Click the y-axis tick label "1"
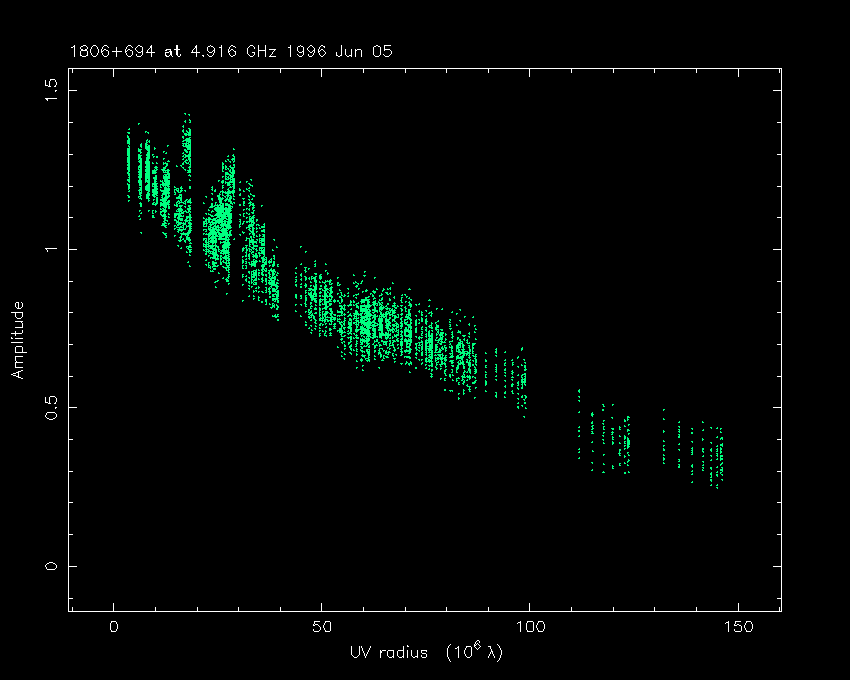The height and width of the screenshot is (680, 850). tap(51, 249)
